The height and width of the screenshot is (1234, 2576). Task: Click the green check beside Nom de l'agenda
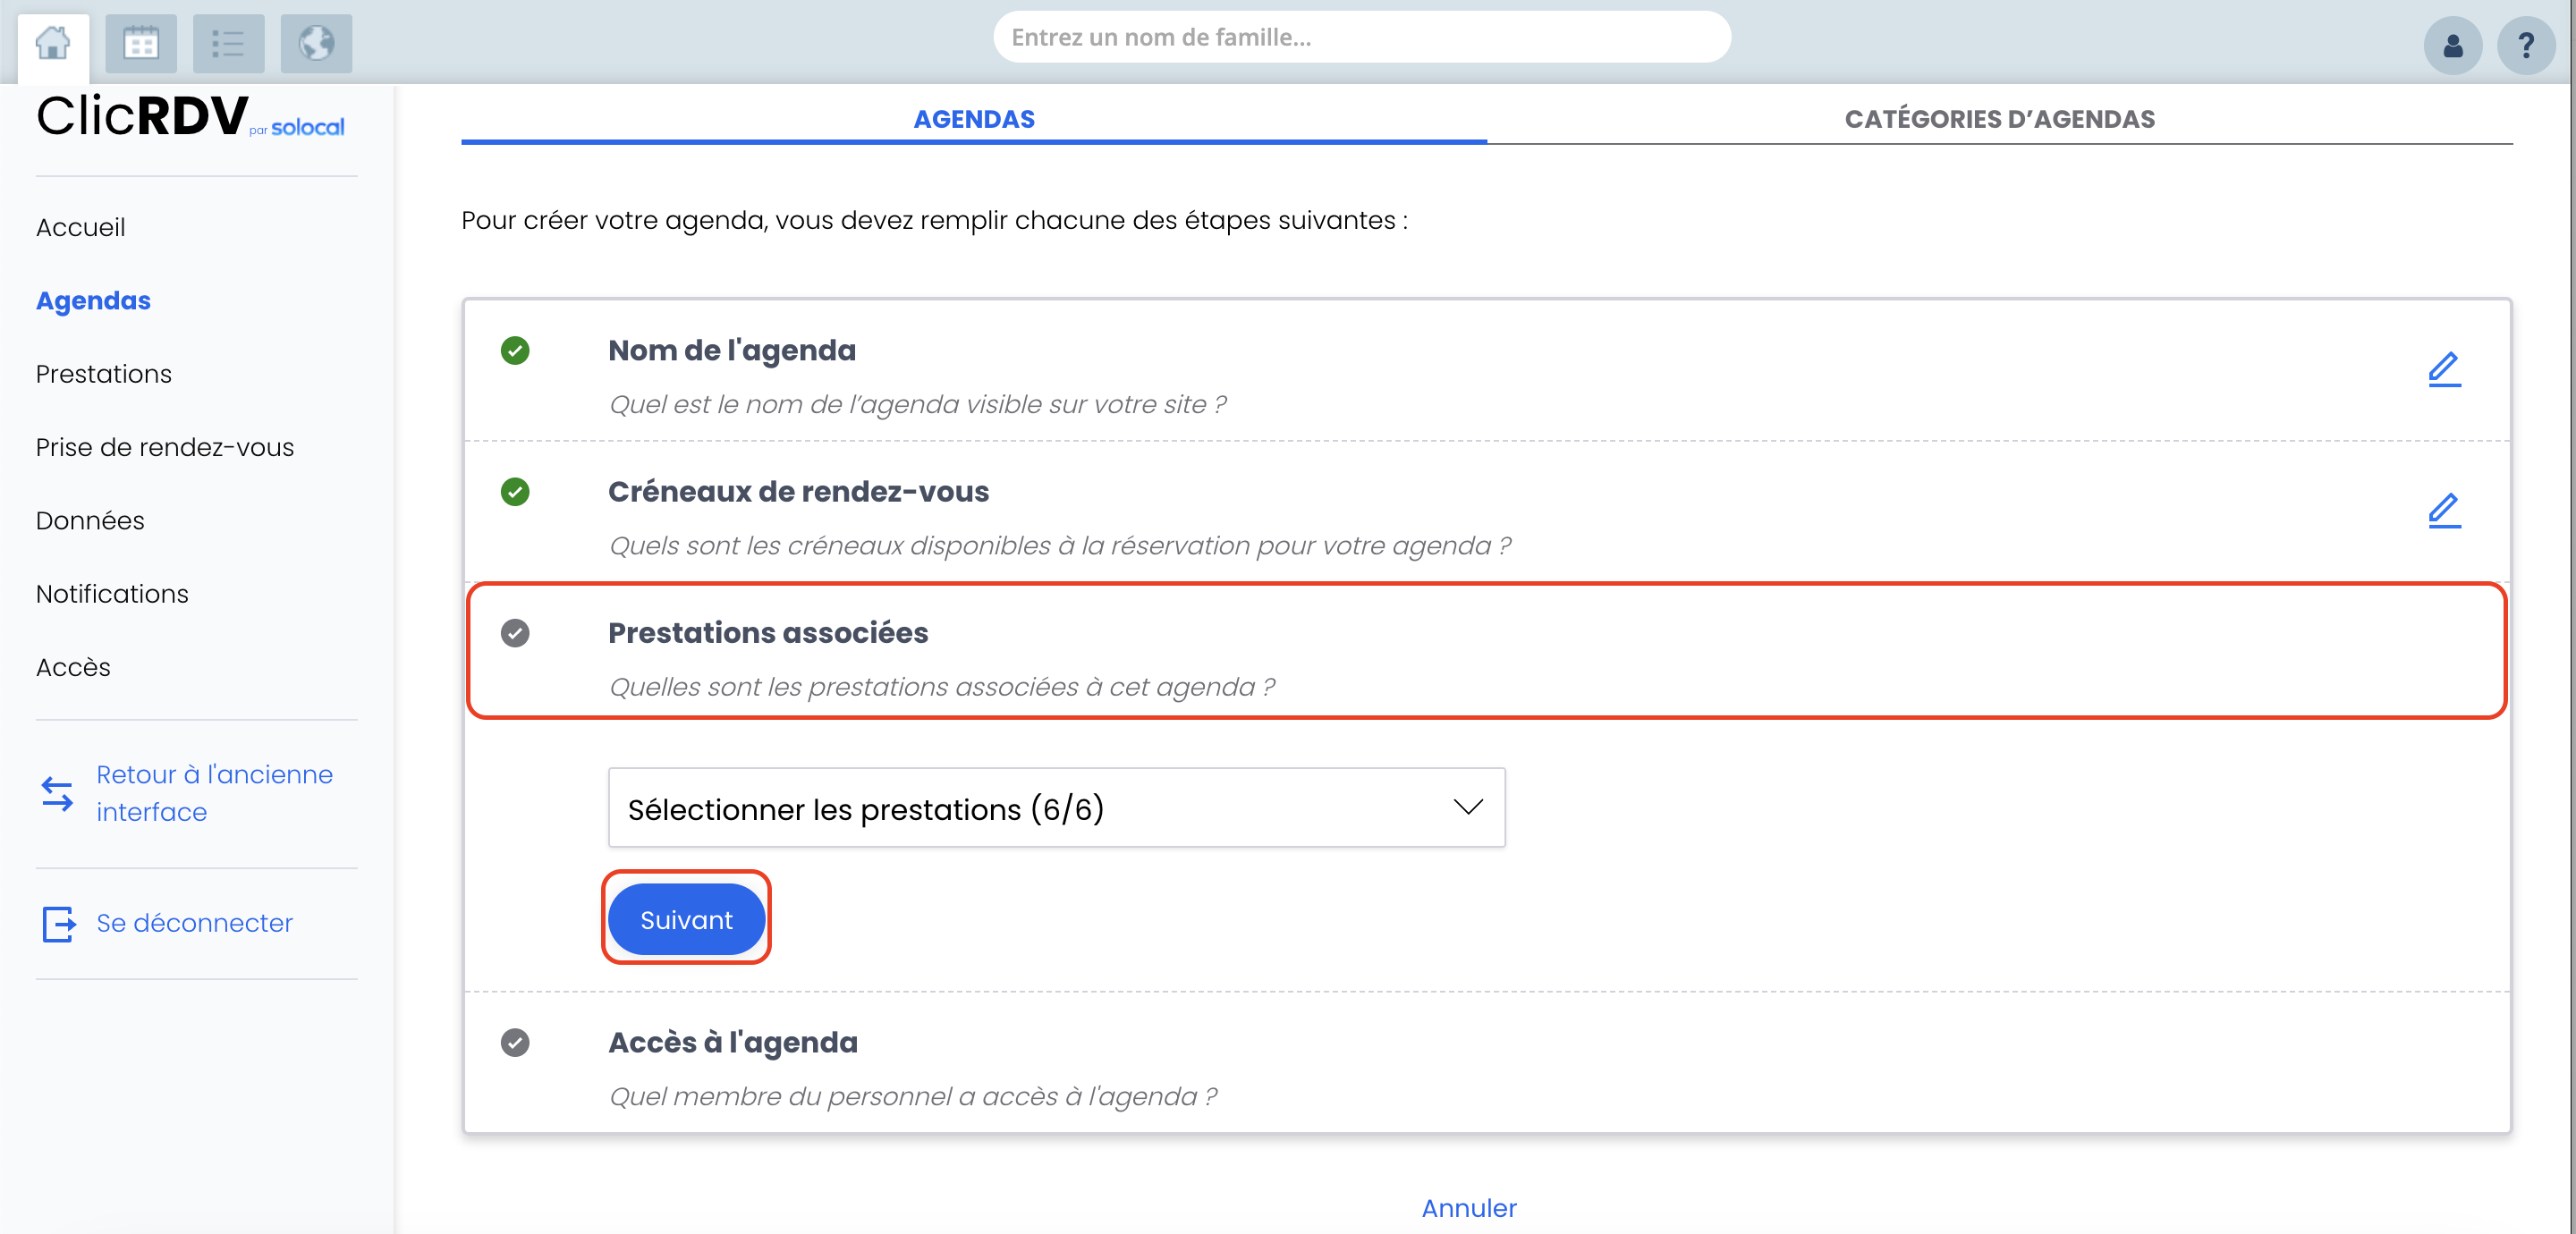tap(515, 350)
